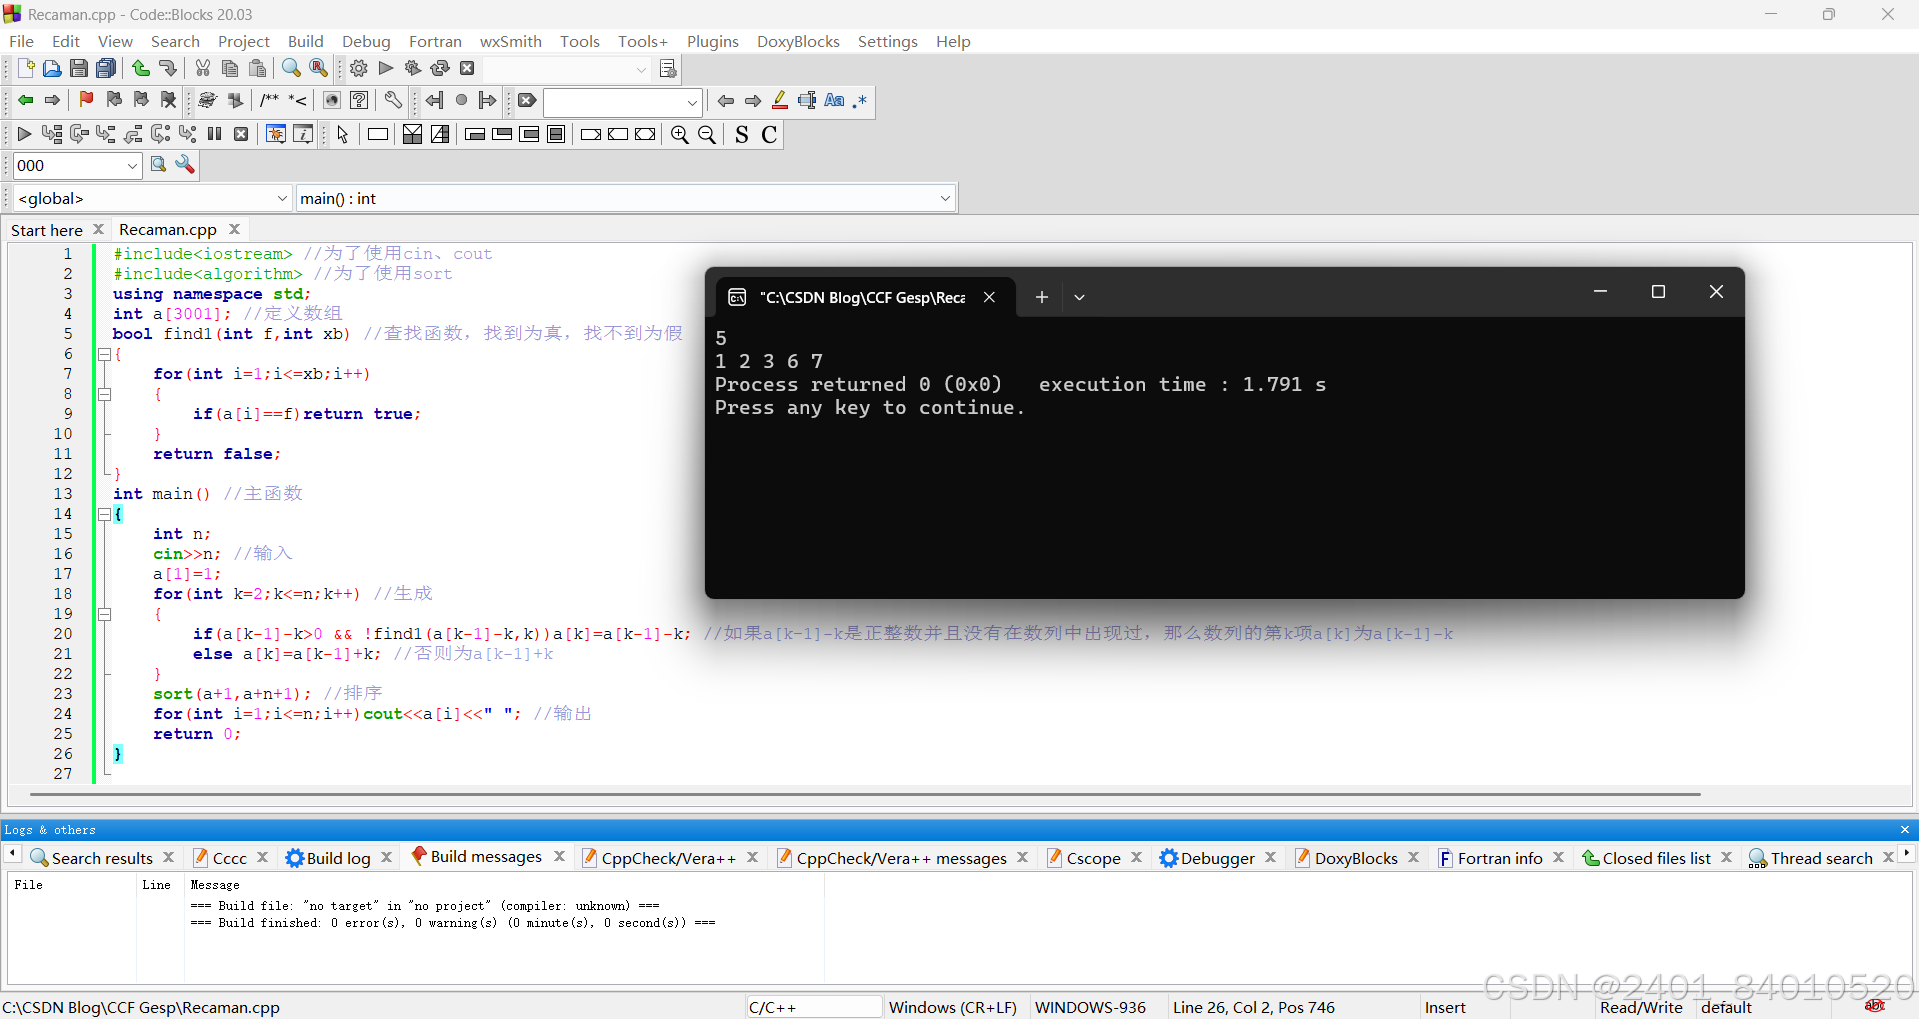1919x1019 pixels.
Task: Open Find with the magnifier icon
Action: [x=291, y=68]
